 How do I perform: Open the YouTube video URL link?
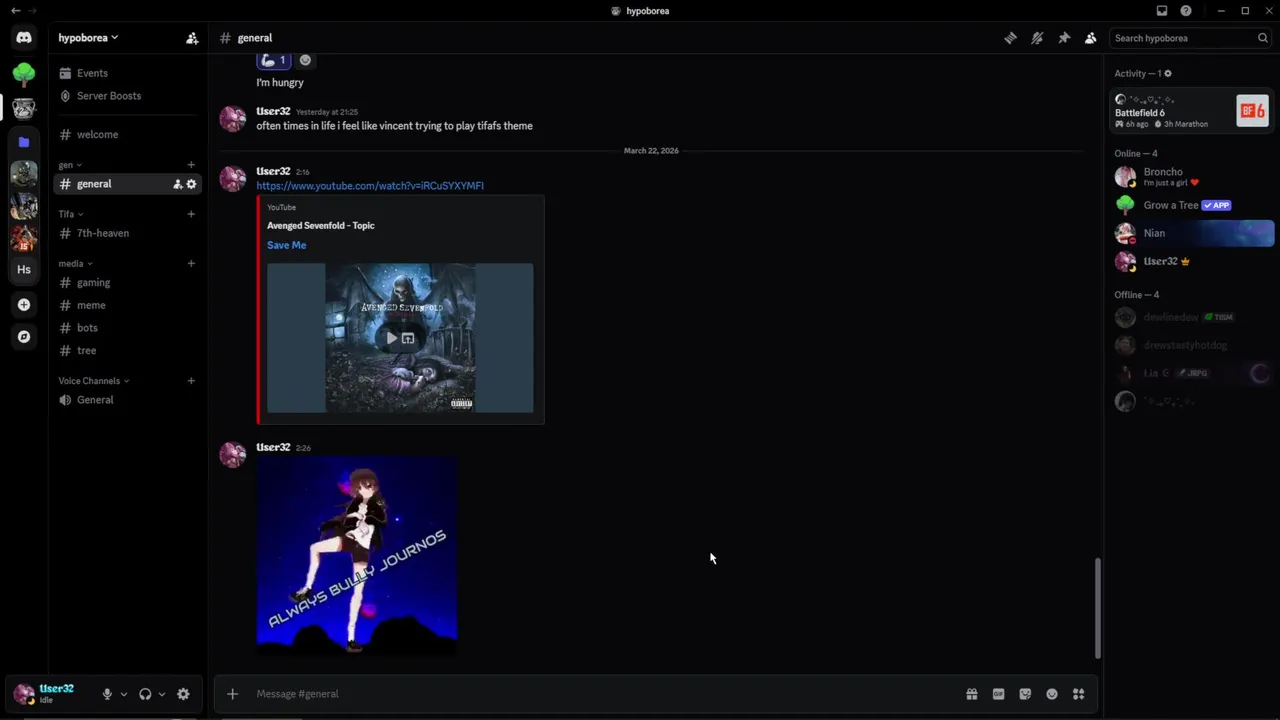[x=370, y=186]
